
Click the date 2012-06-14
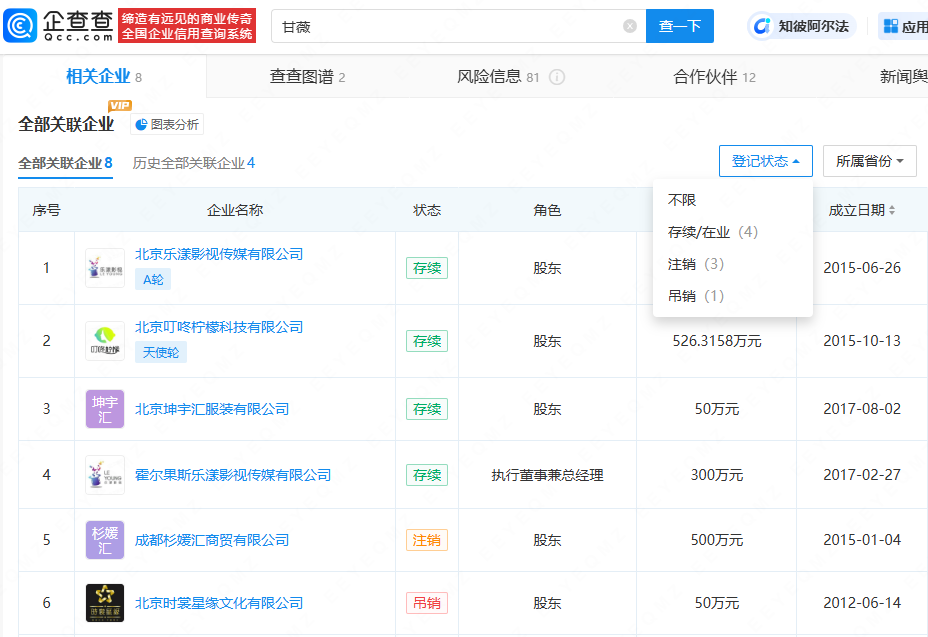pyautogui.click(x=862, y=603)
